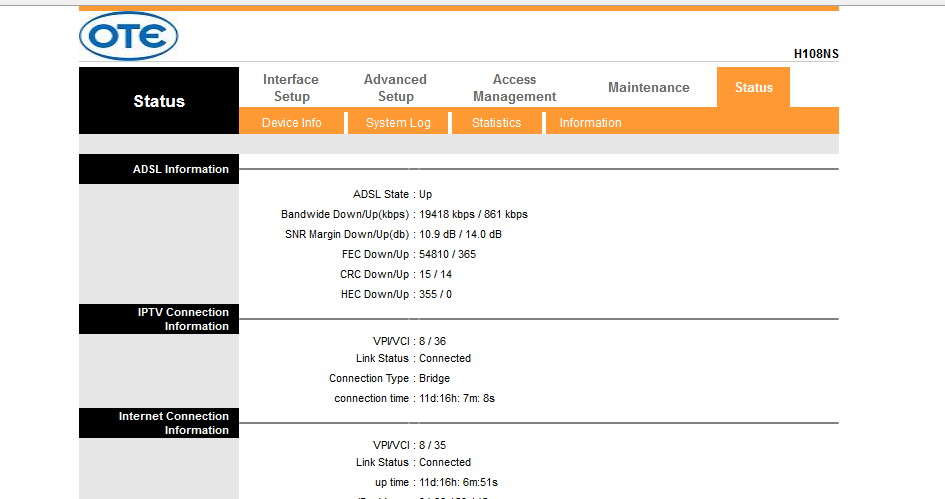This screenshot has width=945, height=499.
Task: Click the ADSL Information section header
Action: click(x=159, y=169)
